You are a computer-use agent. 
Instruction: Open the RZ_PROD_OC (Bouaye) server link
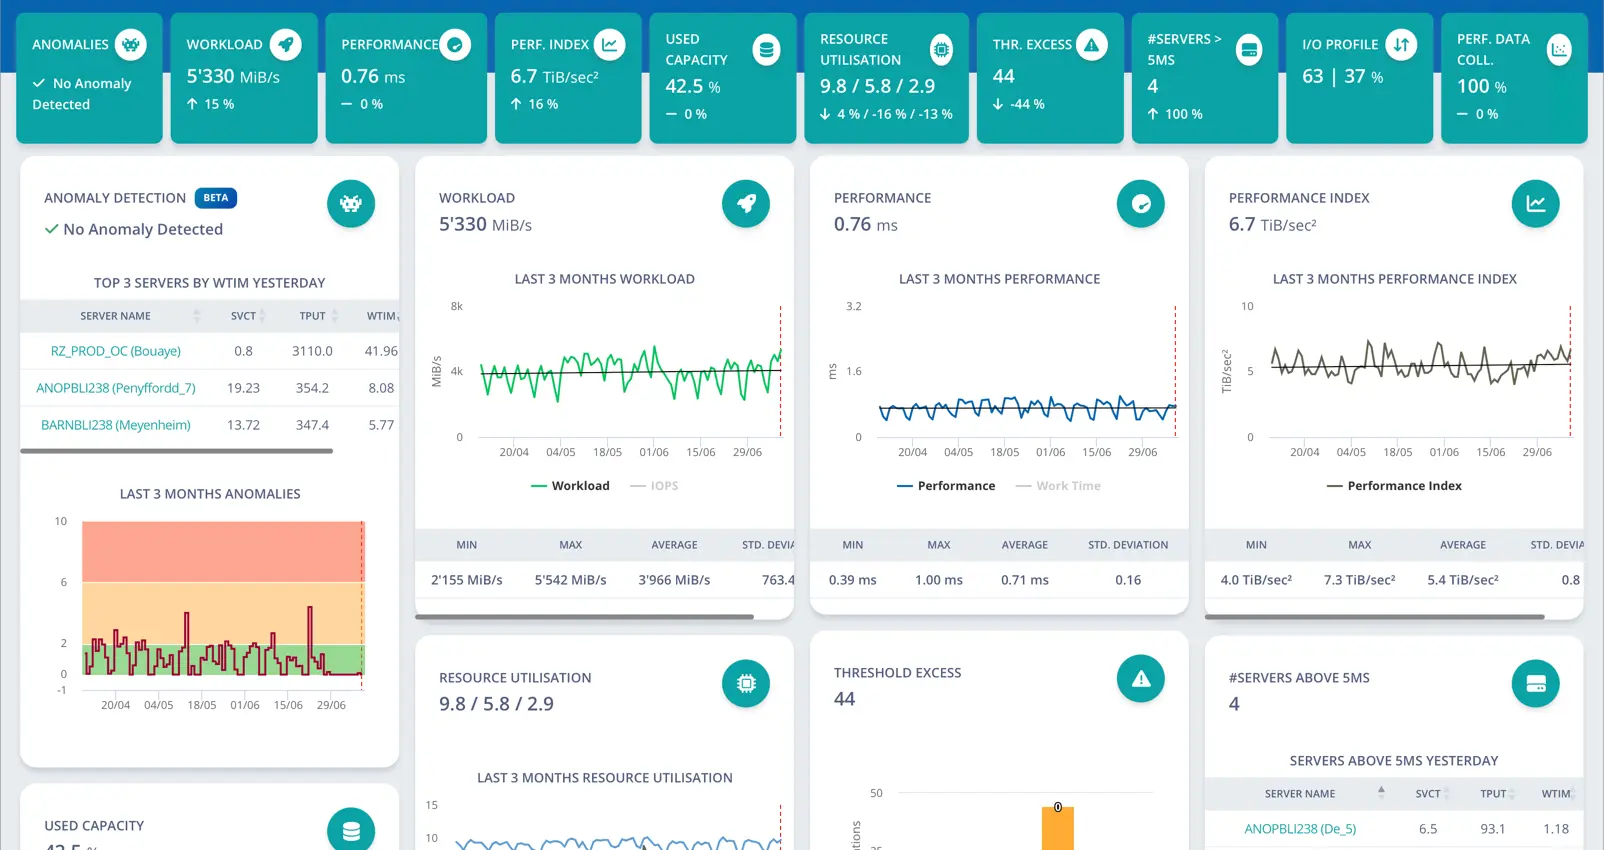coord(116,351)
